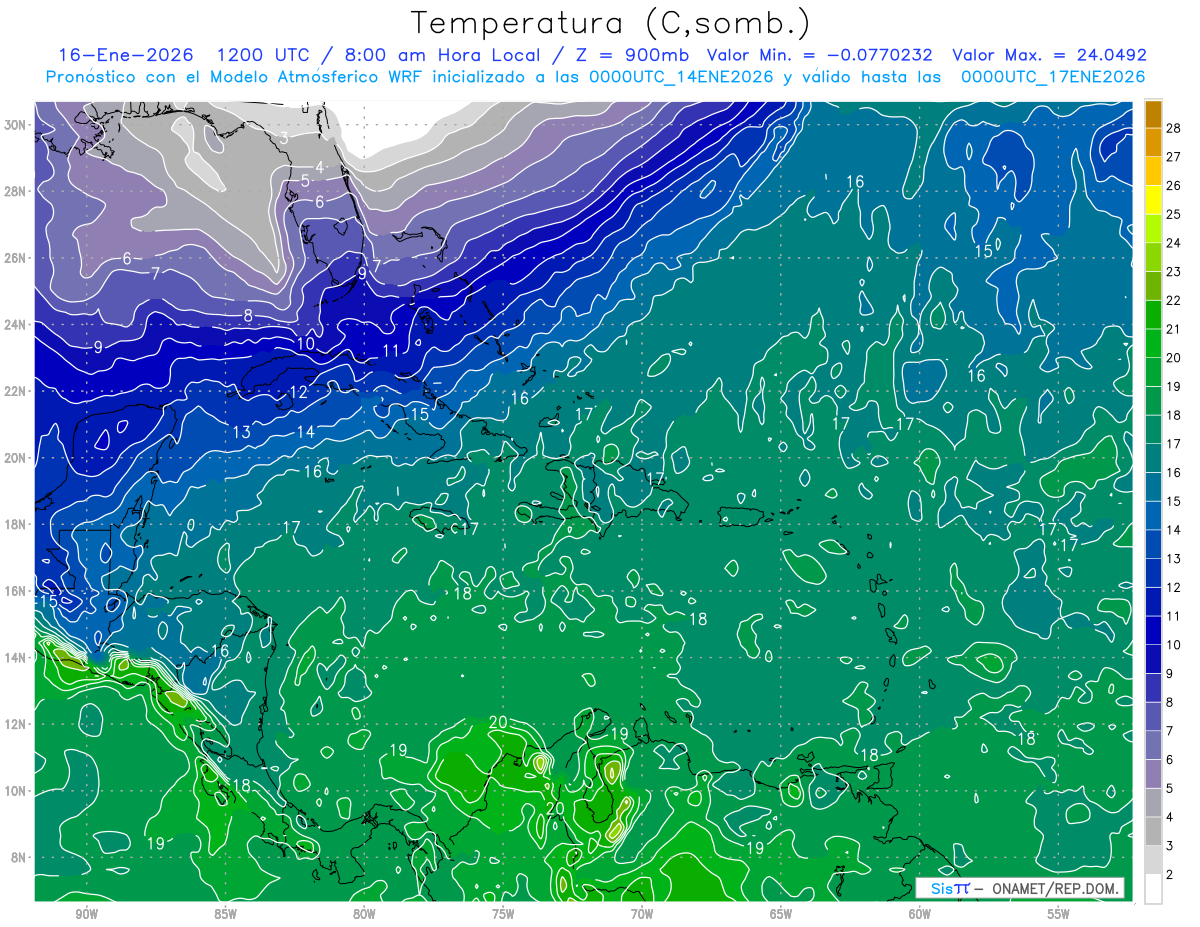Click dark blue legend band between 10 and 11

(x=1153, y=630)
